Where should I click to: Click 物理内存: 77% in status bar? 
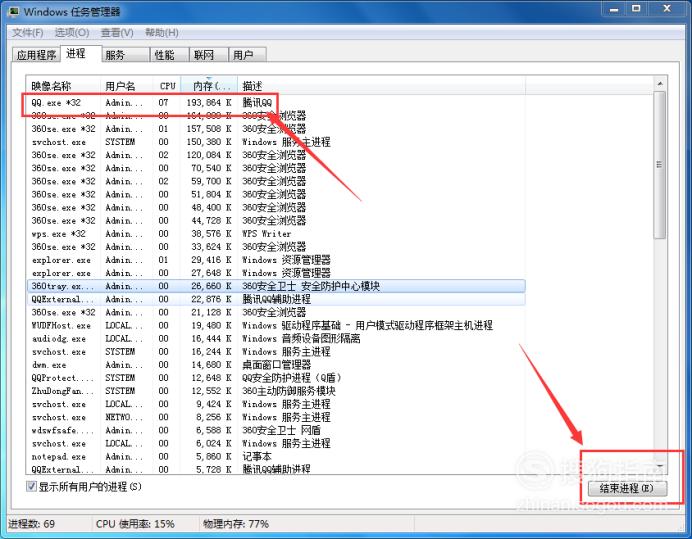pos(236,524)
